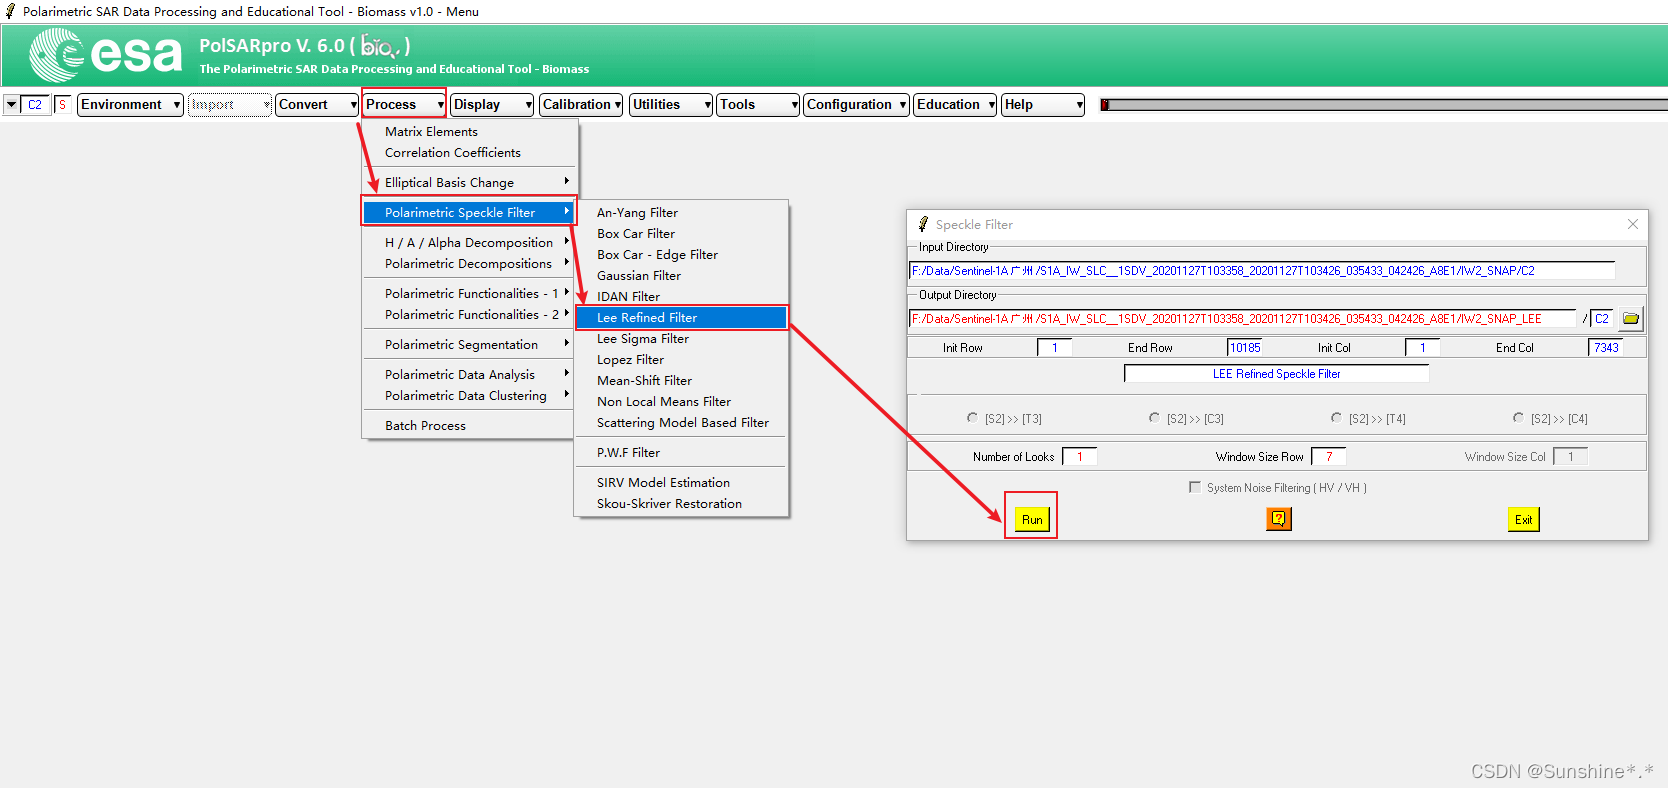Click the Number of Looks field

1079,456
